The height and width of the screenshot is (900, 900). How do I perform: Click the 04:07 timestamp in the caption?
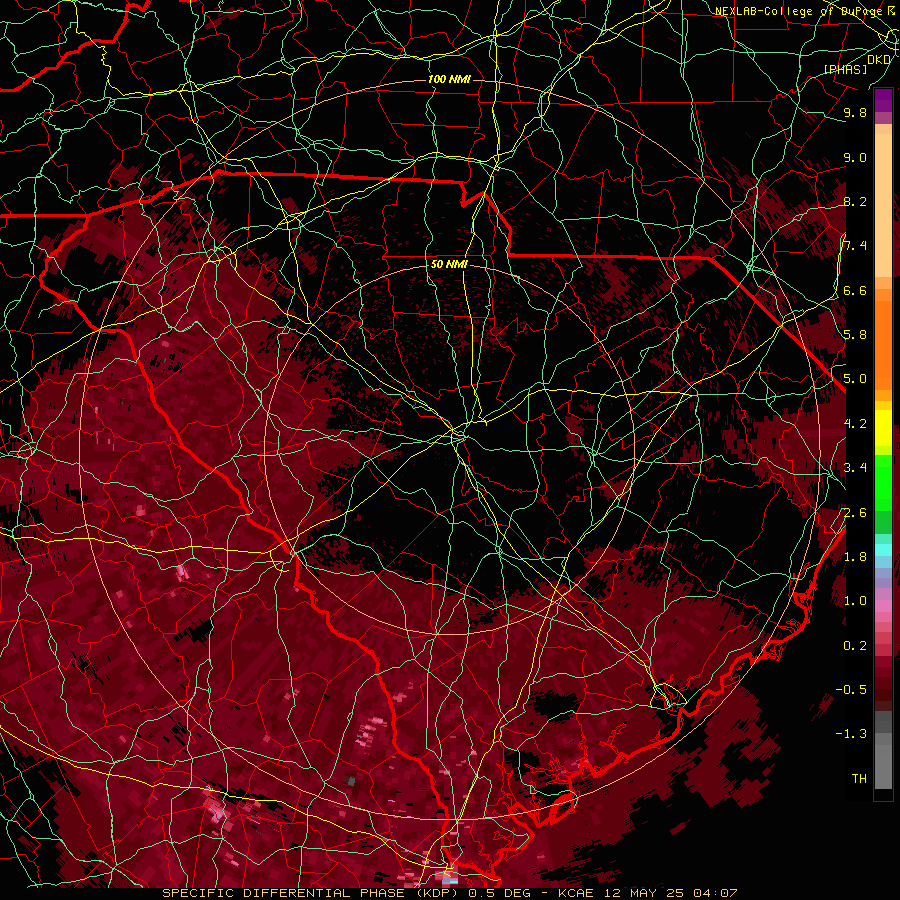coord(715,893)
